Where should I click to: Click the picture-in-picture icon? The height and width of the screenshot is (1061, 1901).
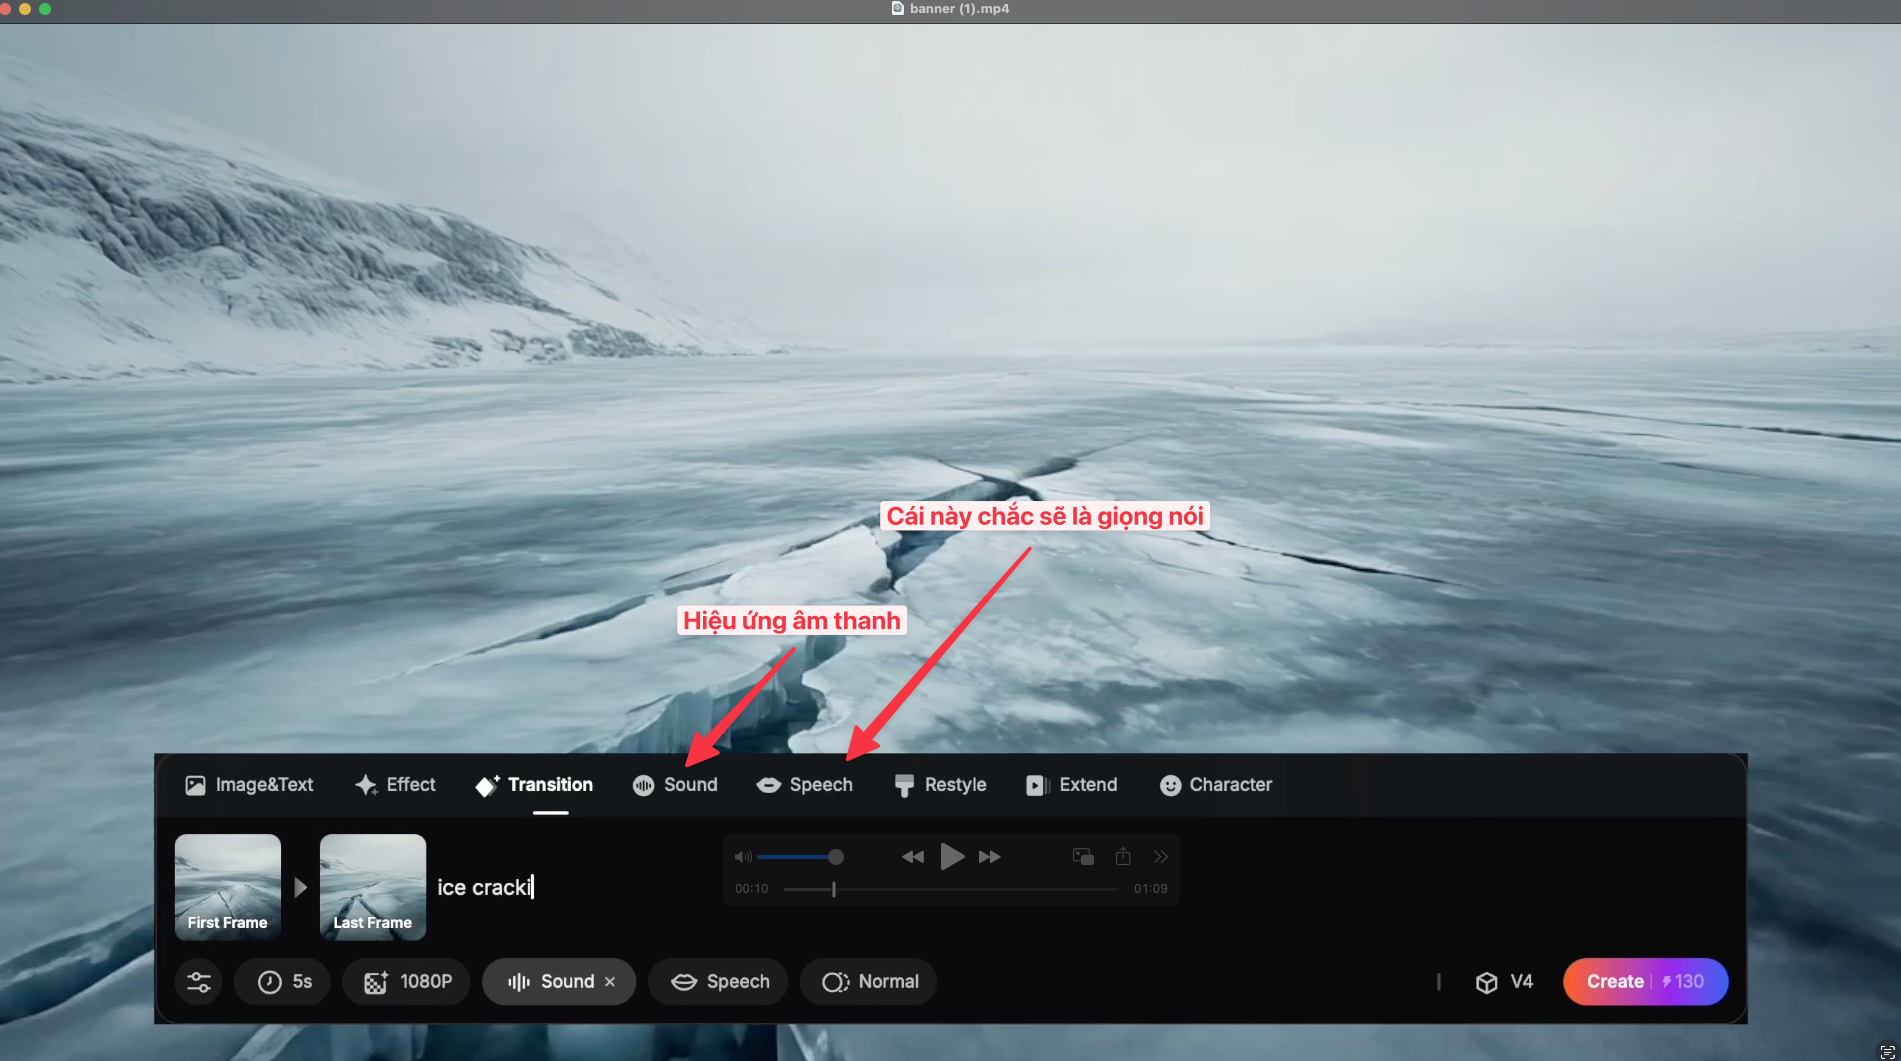point(1083,857)
